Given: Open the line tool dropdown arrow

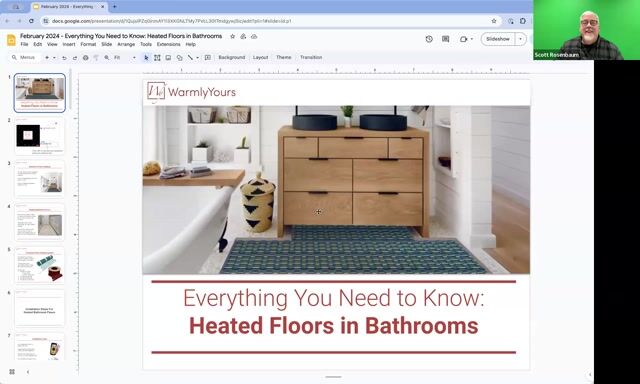Looking at the screenshot, I should [197, 58].
